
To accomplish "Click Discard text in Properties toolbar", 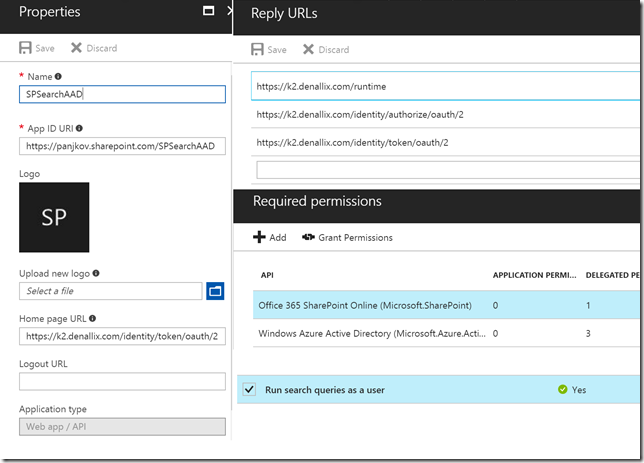I will point(101,48).
